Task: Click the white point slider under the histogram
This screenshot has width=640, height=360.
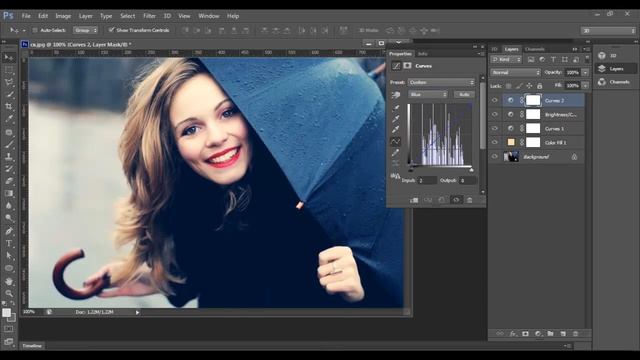Action: click(471, 170)
